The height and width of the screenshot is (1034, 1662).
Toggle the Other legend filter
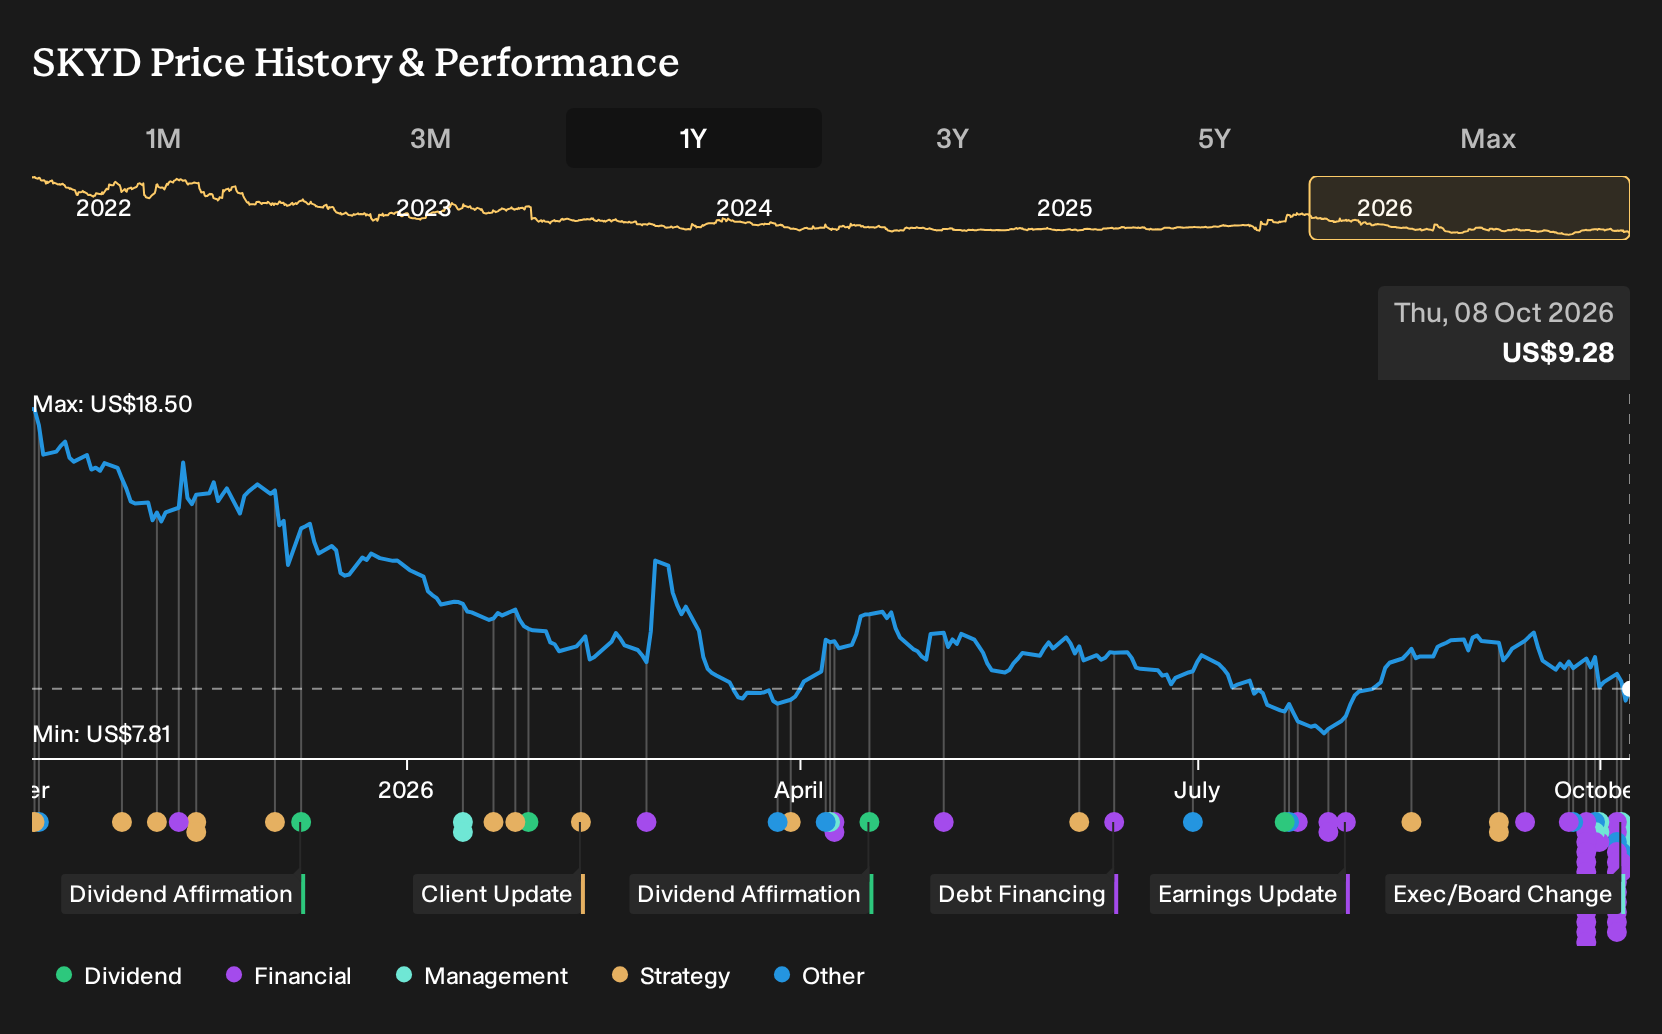pyautogui.click(x=819, y=976)
